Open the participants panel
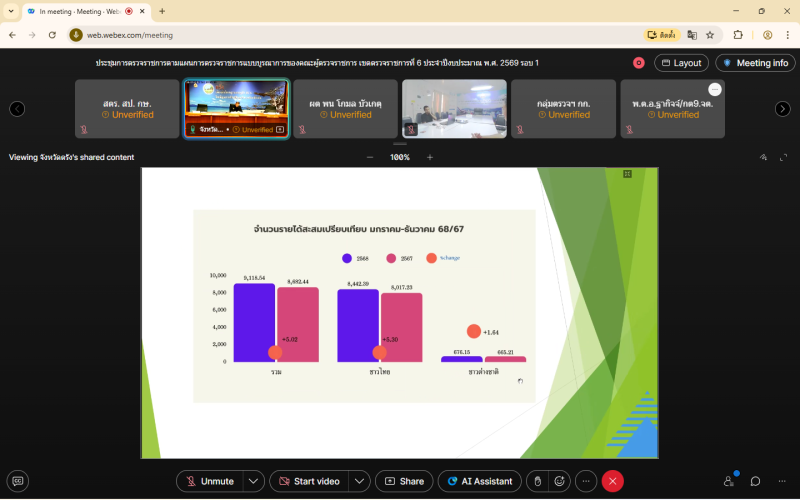 coord(728,481)
